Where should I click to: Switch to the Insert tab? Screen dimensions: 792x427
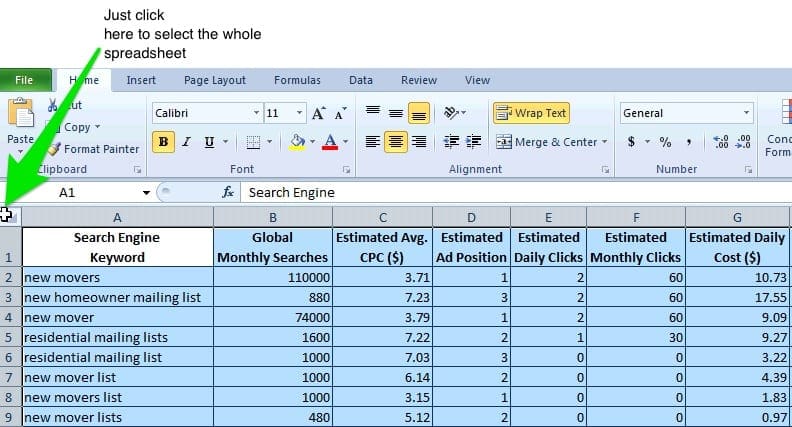141,80
